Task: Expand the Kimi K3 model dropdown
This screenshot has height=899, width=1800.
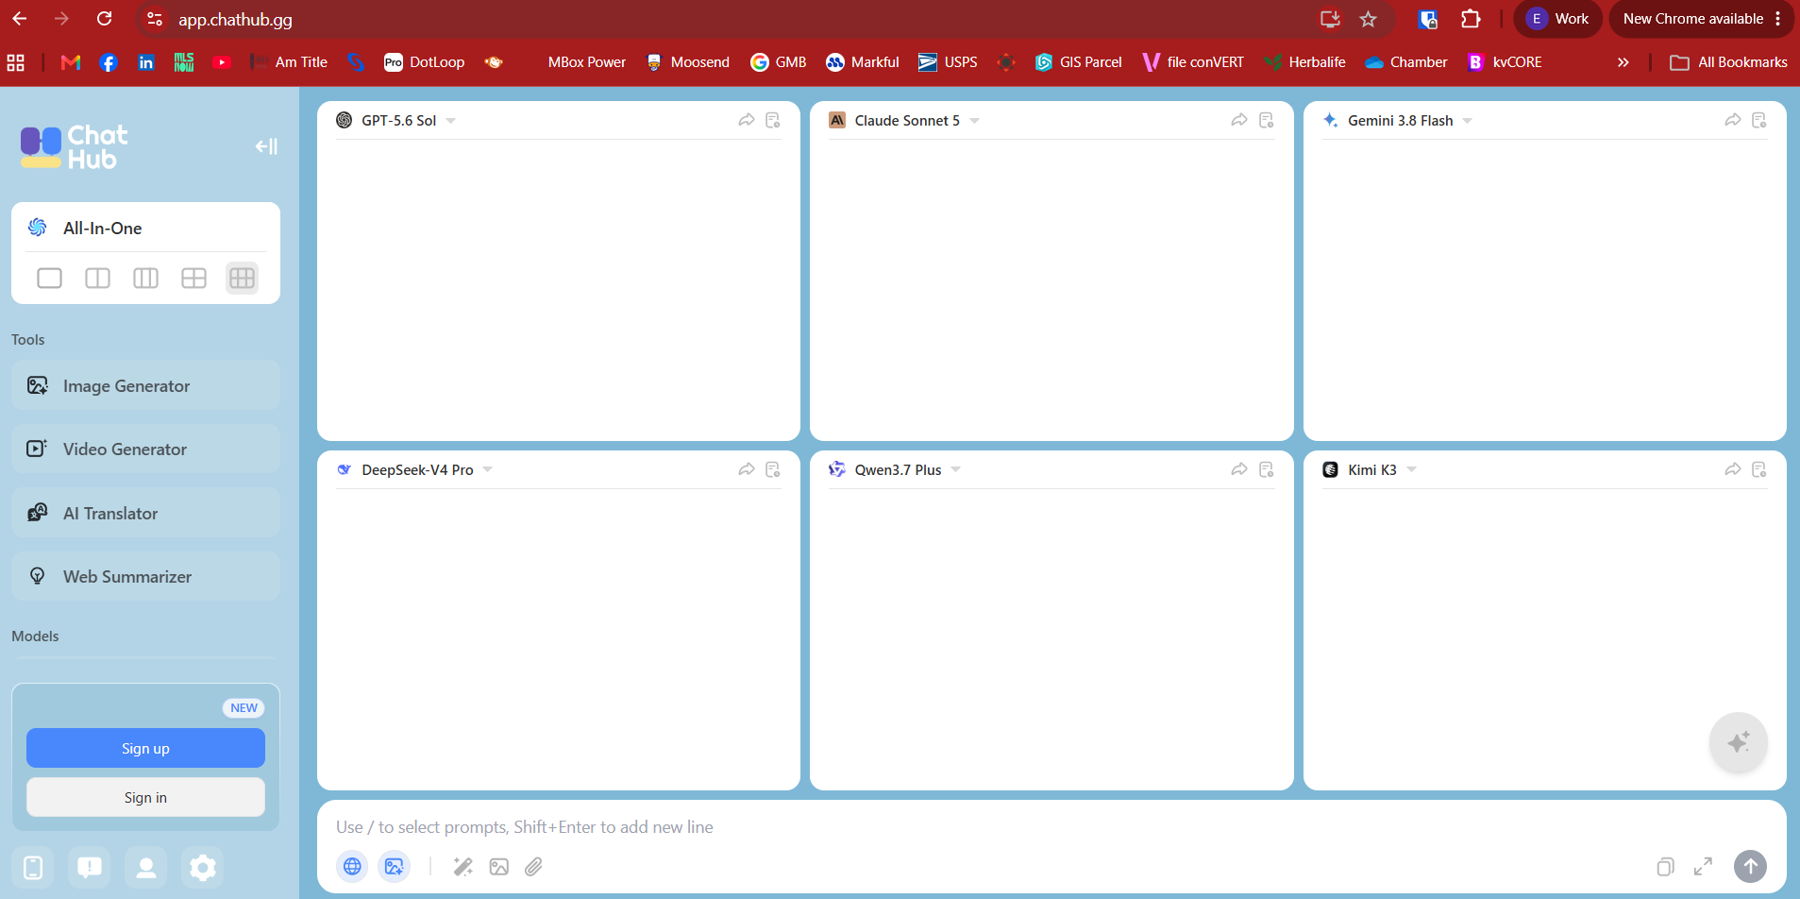Action: coord(1411,470)
